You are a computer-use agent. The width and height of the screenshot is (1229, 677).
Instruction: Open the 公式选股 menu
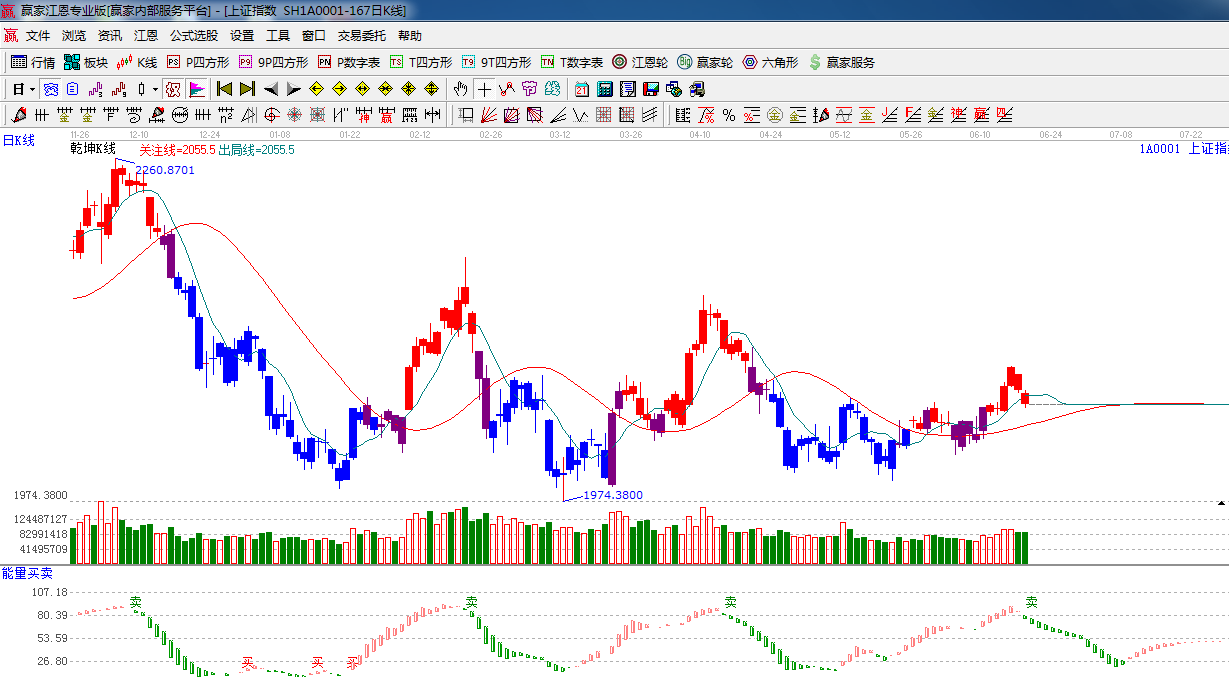tap(193, 35)
